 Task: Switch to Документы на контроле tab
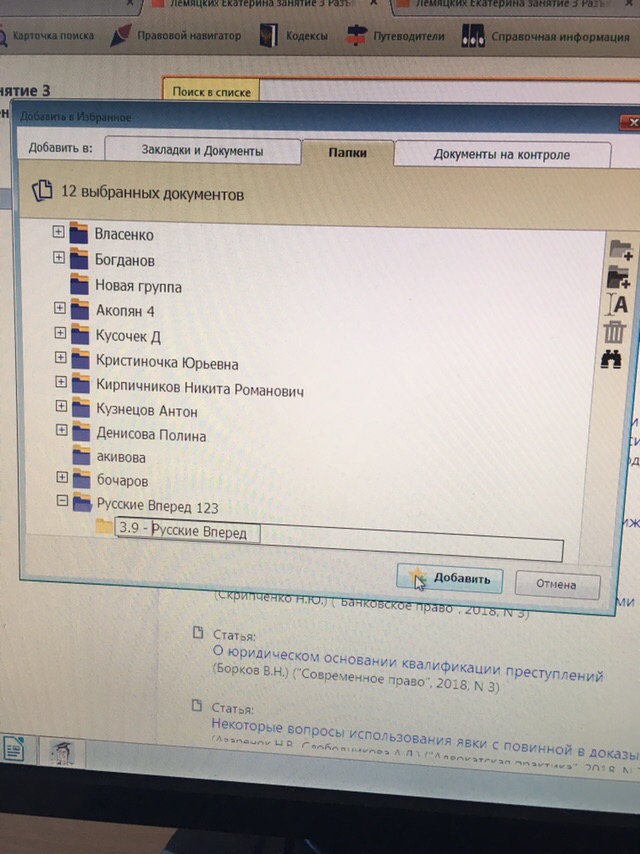click(502, 155)
